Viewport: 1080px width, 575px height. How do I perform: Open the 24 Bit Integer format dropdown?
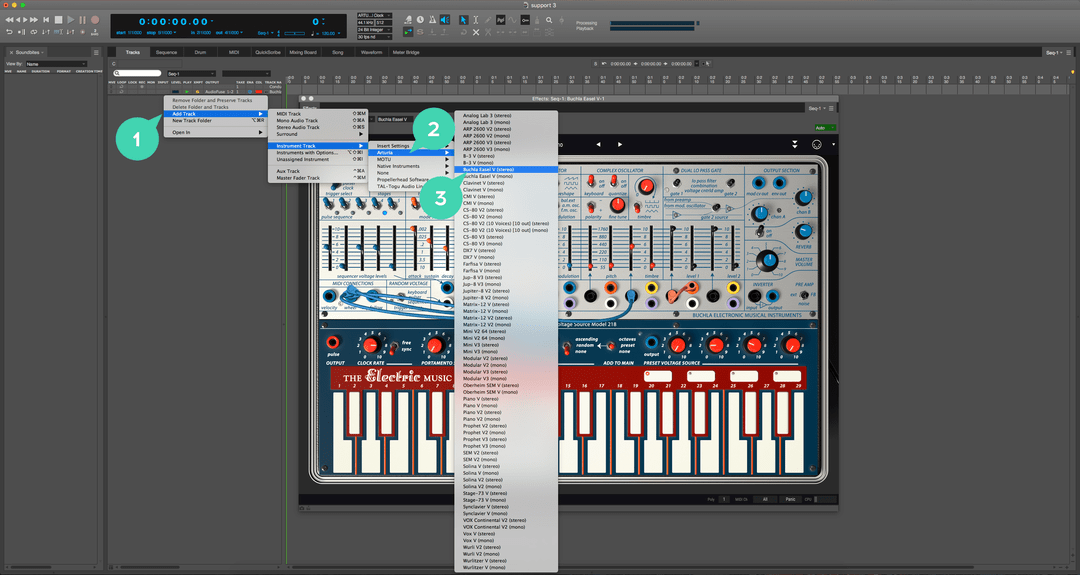coord(374,30)
